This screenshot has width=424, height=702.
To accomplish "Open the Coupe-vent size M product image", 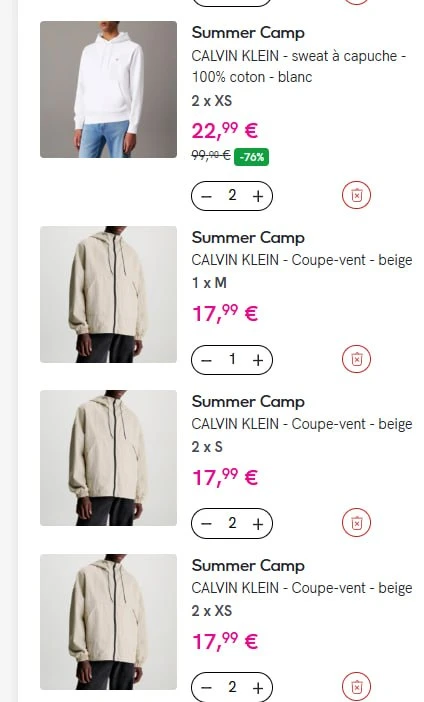I will pos(108,294).
